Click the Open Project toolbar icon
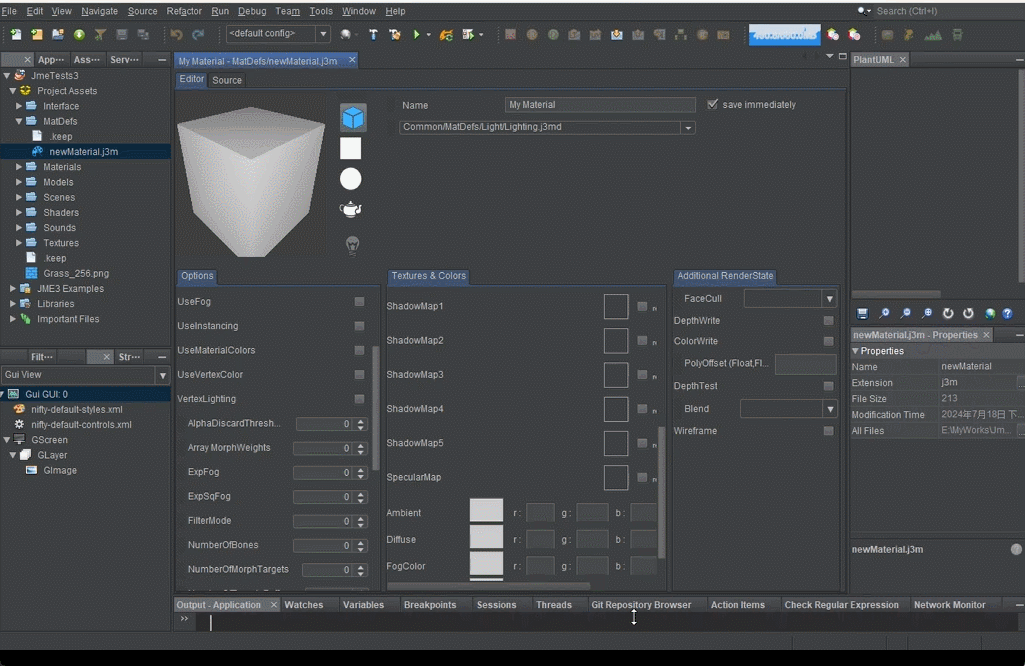 [x=58, y=35]
